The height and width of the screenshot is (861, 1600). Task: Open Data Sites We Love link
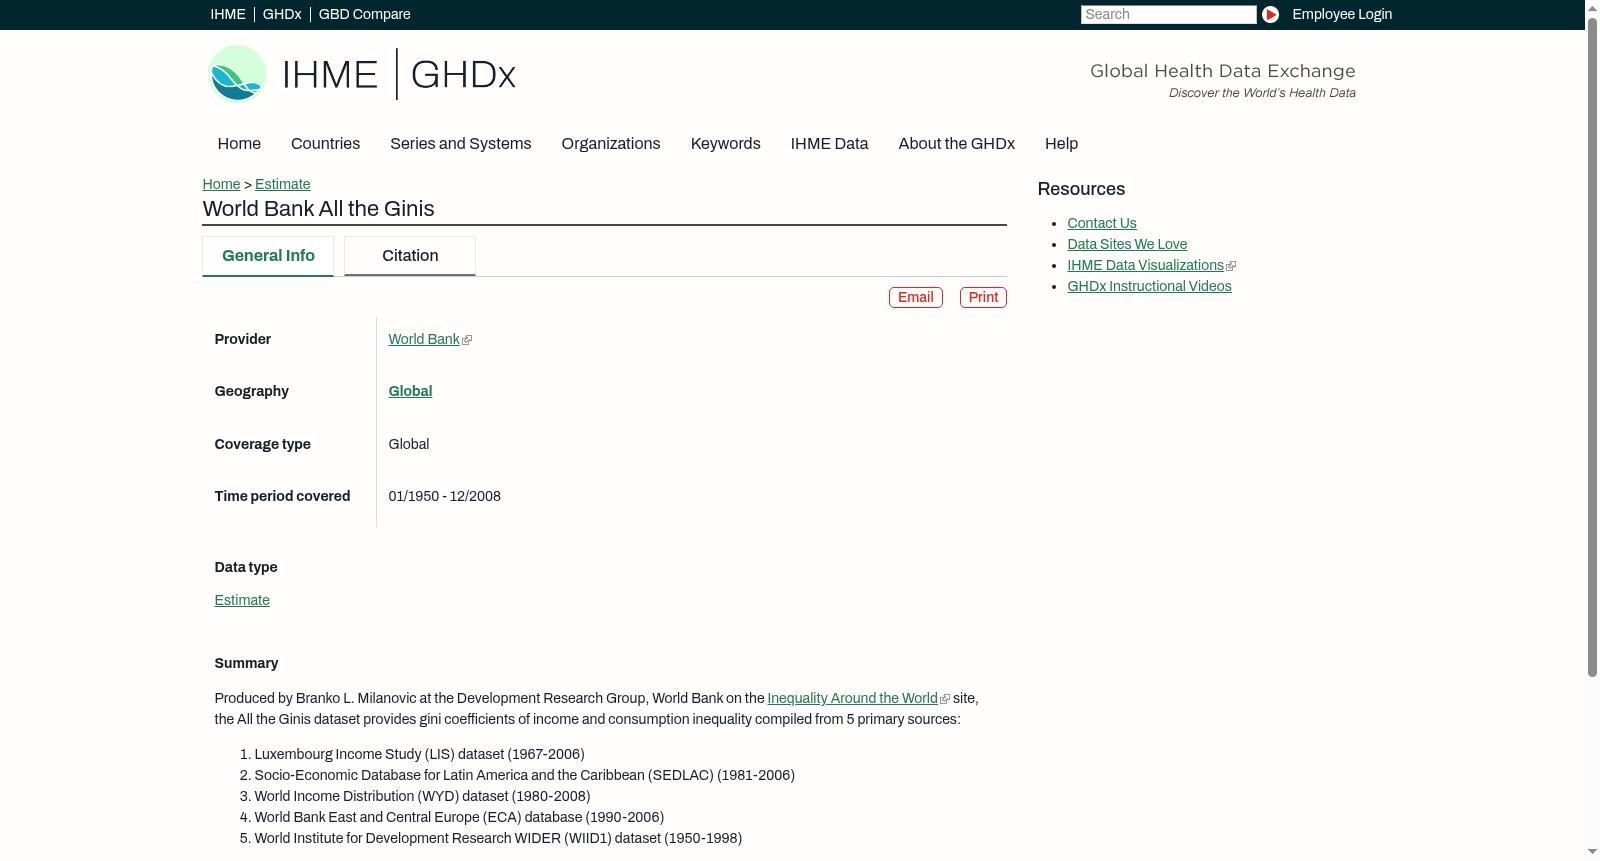pos(1127,245)
